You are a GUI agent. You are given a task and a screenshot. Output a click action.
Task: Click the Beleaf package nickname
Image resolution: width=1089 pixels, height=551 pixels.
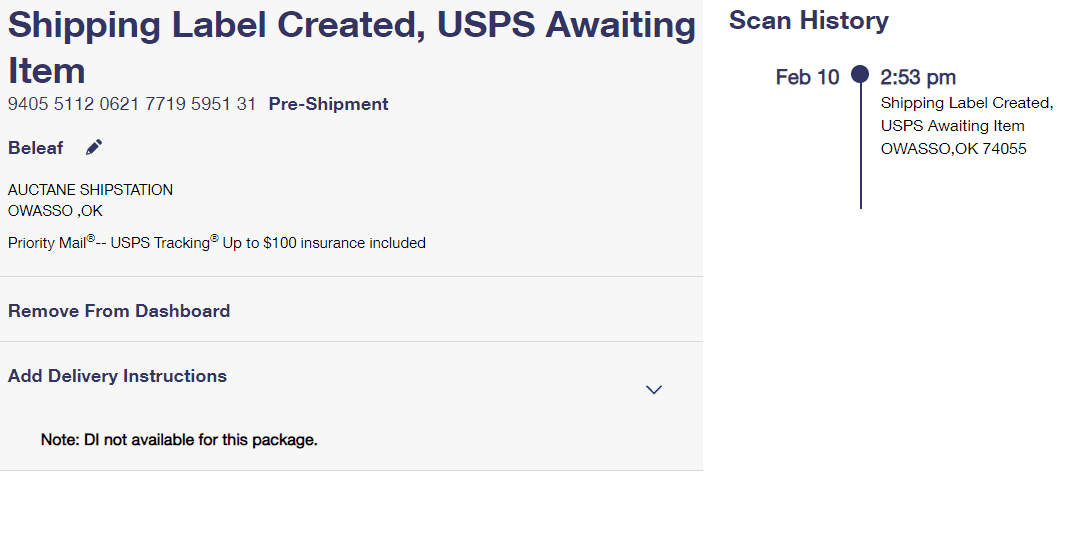(35, 148)
